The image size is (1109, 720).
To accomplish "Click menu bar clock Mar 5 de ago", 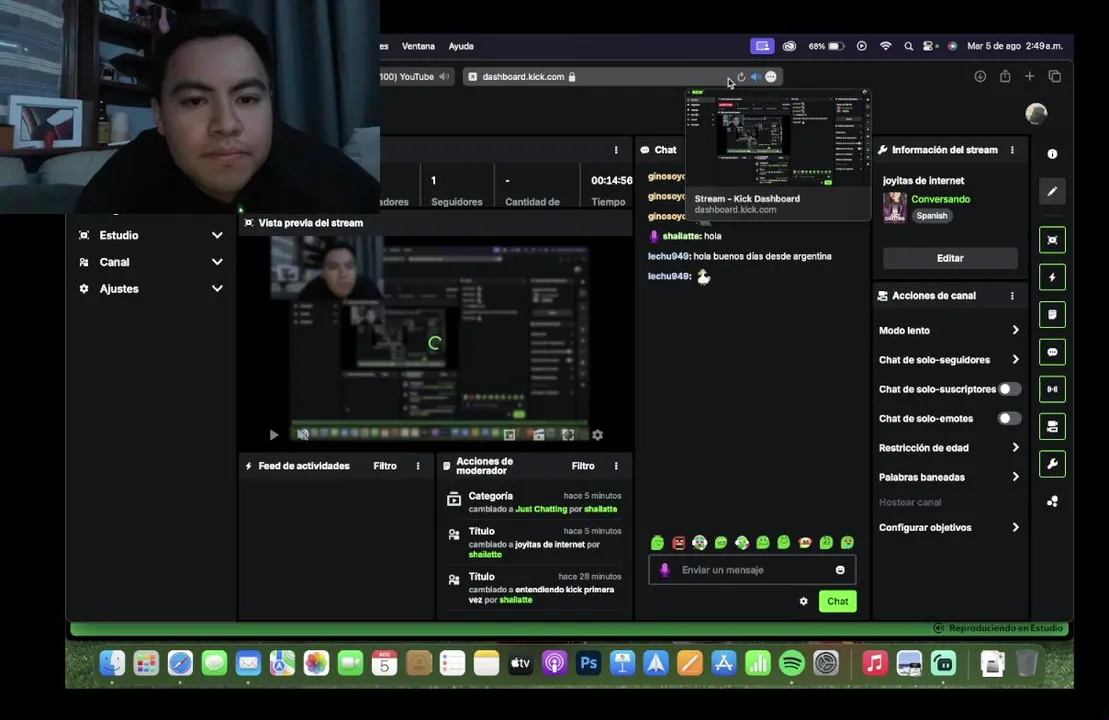I will coord(1015,46).
